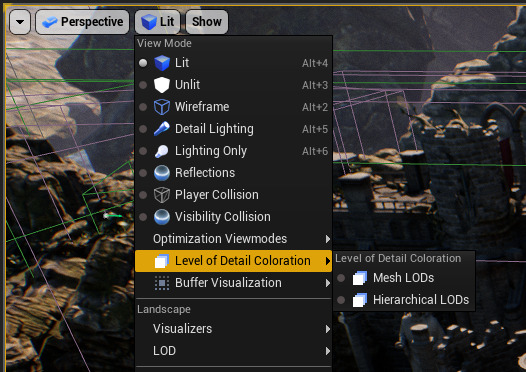
Task: Select the Hierarchical LODs radio button
Action: point(341,300)
